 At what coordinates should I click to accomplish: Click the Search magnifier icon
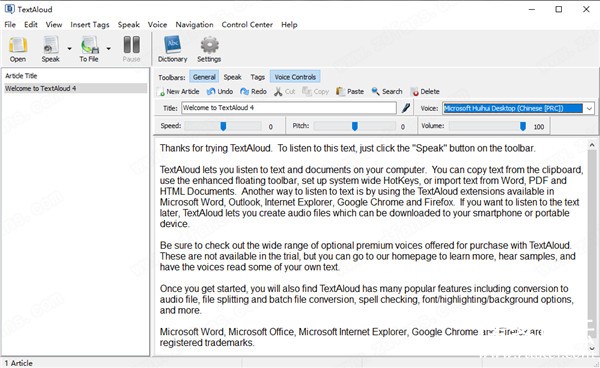click(x=375, y=91)
